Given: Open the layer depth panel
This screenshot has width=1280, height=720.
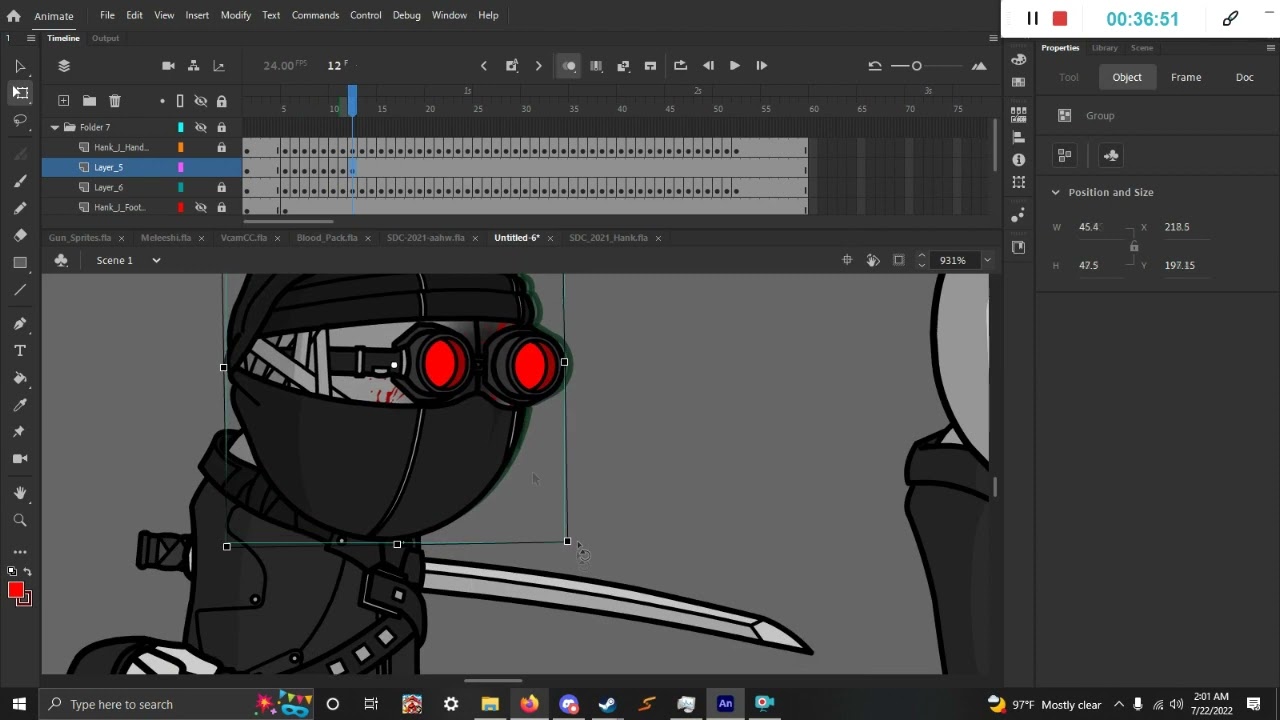Looking at the screenshot, I should tap(219, 66).
